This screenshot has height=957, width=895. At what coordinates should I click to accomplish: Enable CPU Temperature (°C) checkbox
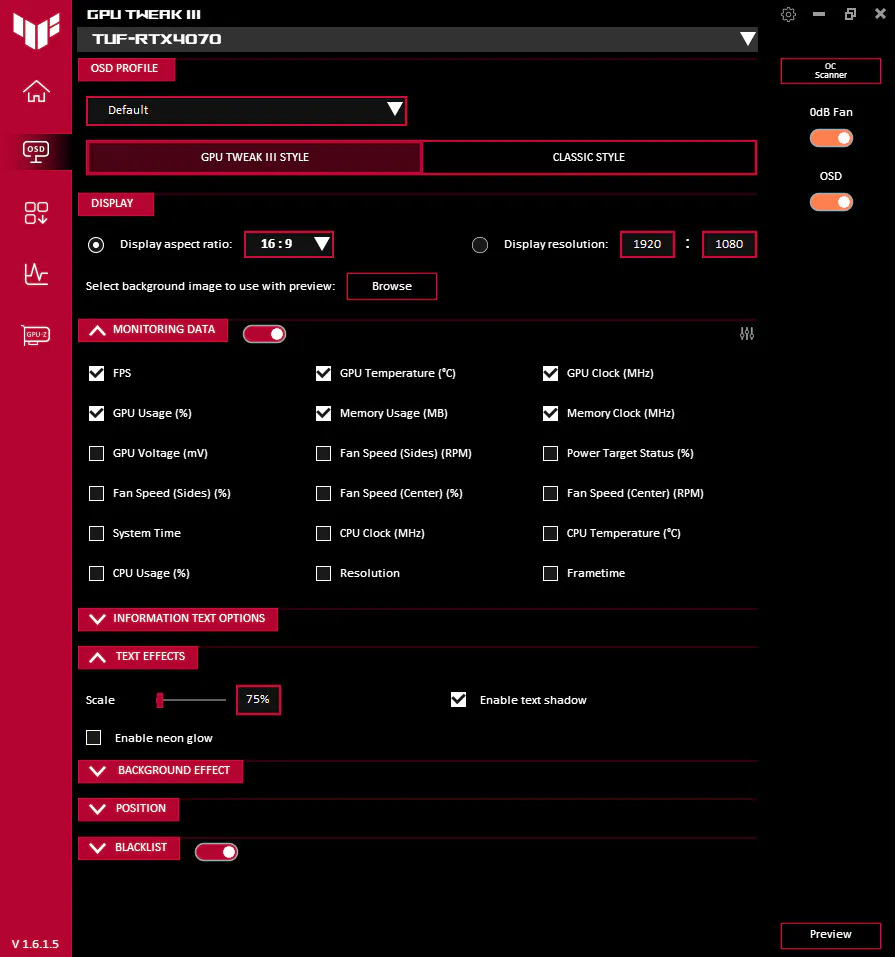tap(551, 533)
